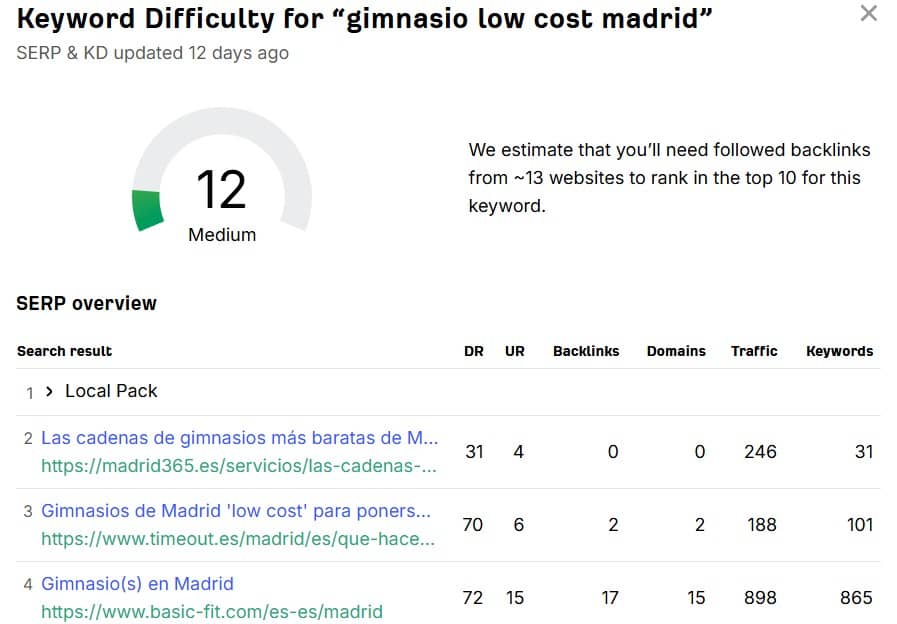Click the Traffic column header
Image resolution: width=897 pixels, height=624 pixels.
tap(754, 351)
